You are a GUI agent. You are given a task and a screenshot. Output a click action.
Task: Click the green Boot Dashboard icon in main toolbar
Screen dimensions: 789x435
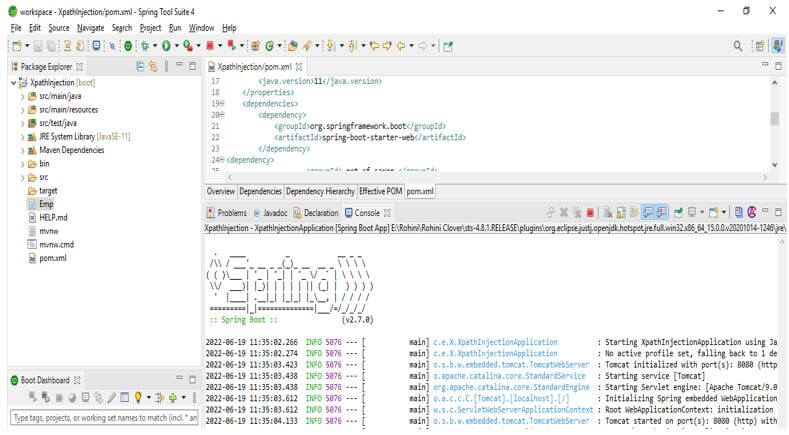[x=128, y=46]
